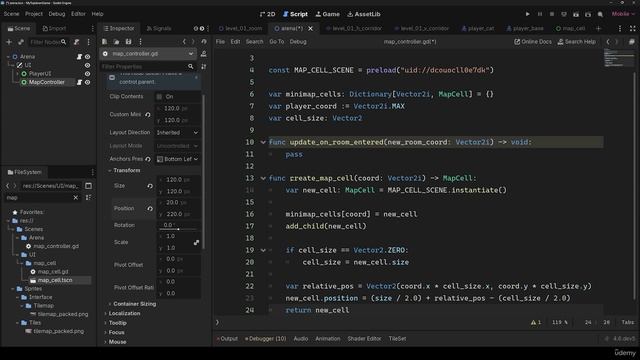Reset Anchors Preset property

coord(148,159)
